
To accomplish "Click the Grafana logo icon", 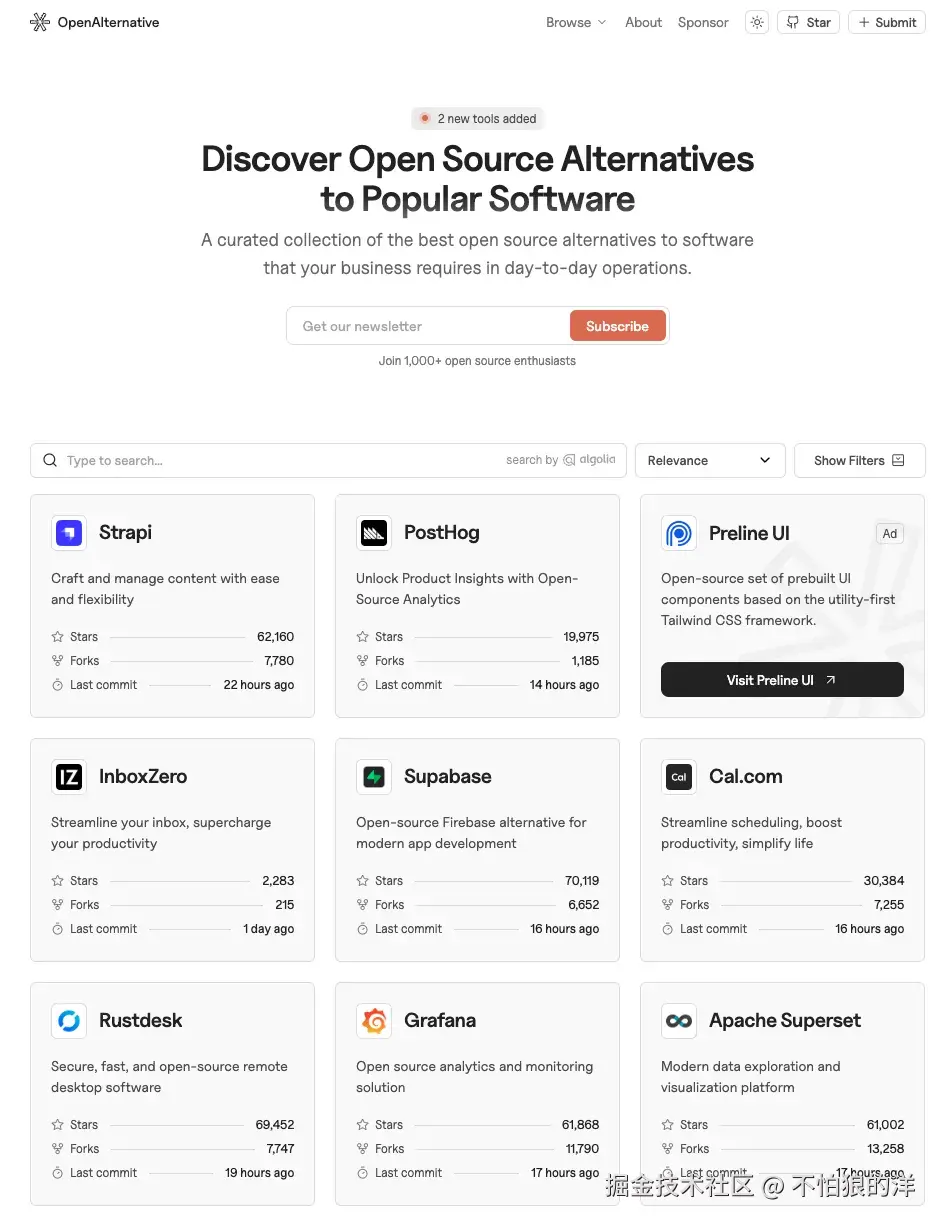I will pos(374,1021).
